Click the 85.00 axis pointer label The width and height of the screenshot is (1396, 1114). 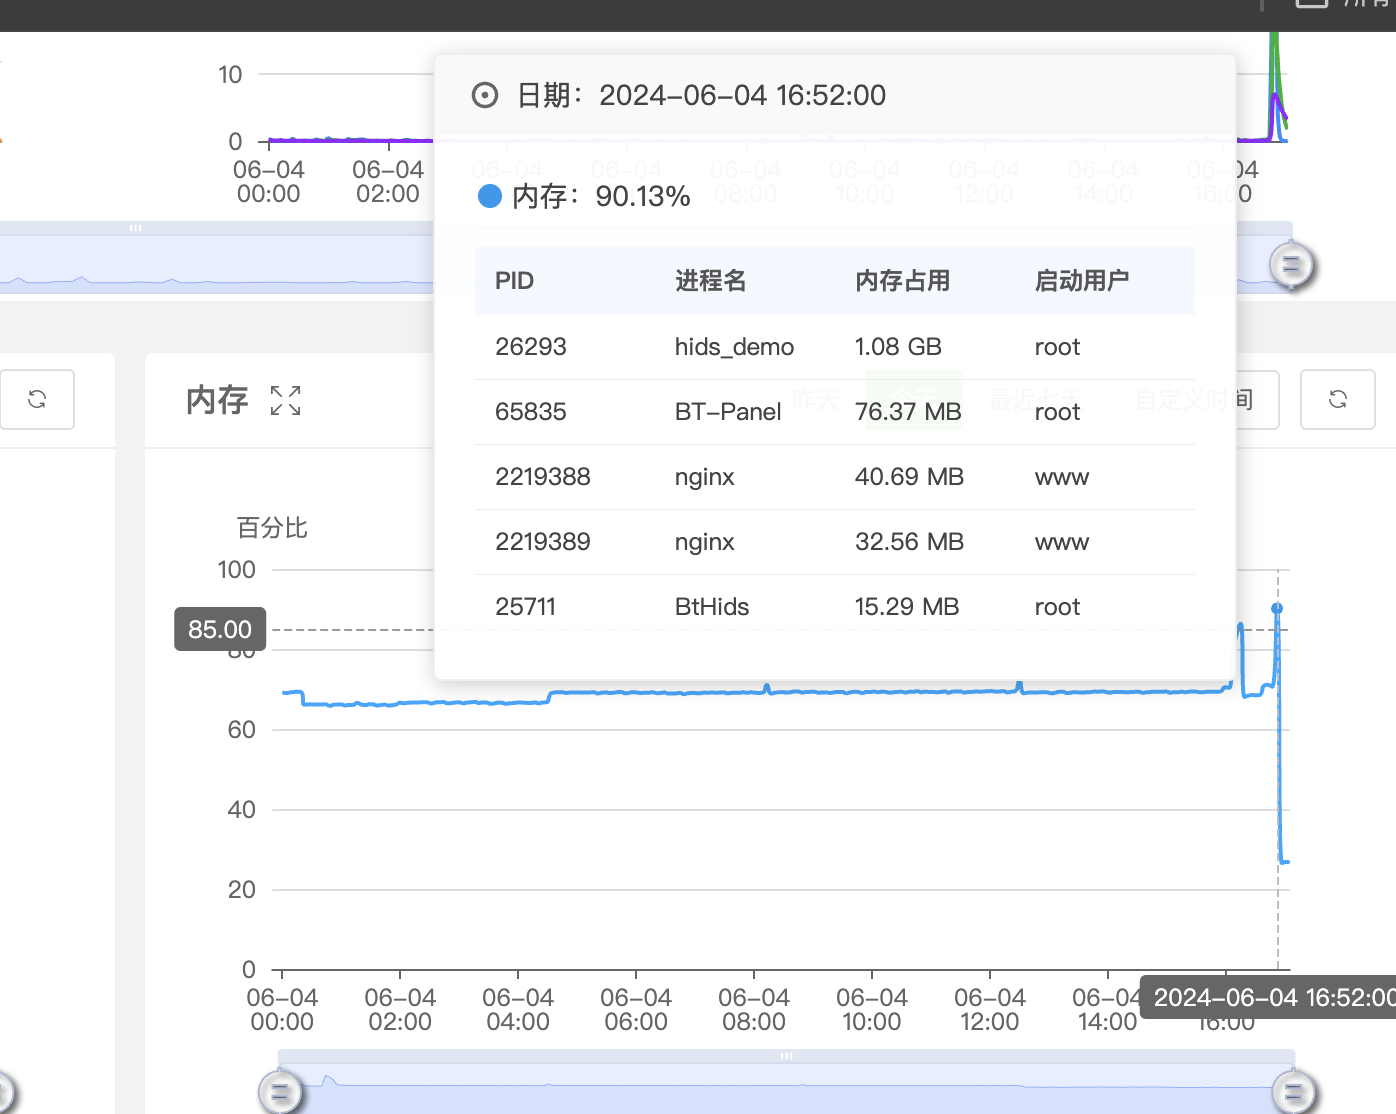click(x=220, y=629)
